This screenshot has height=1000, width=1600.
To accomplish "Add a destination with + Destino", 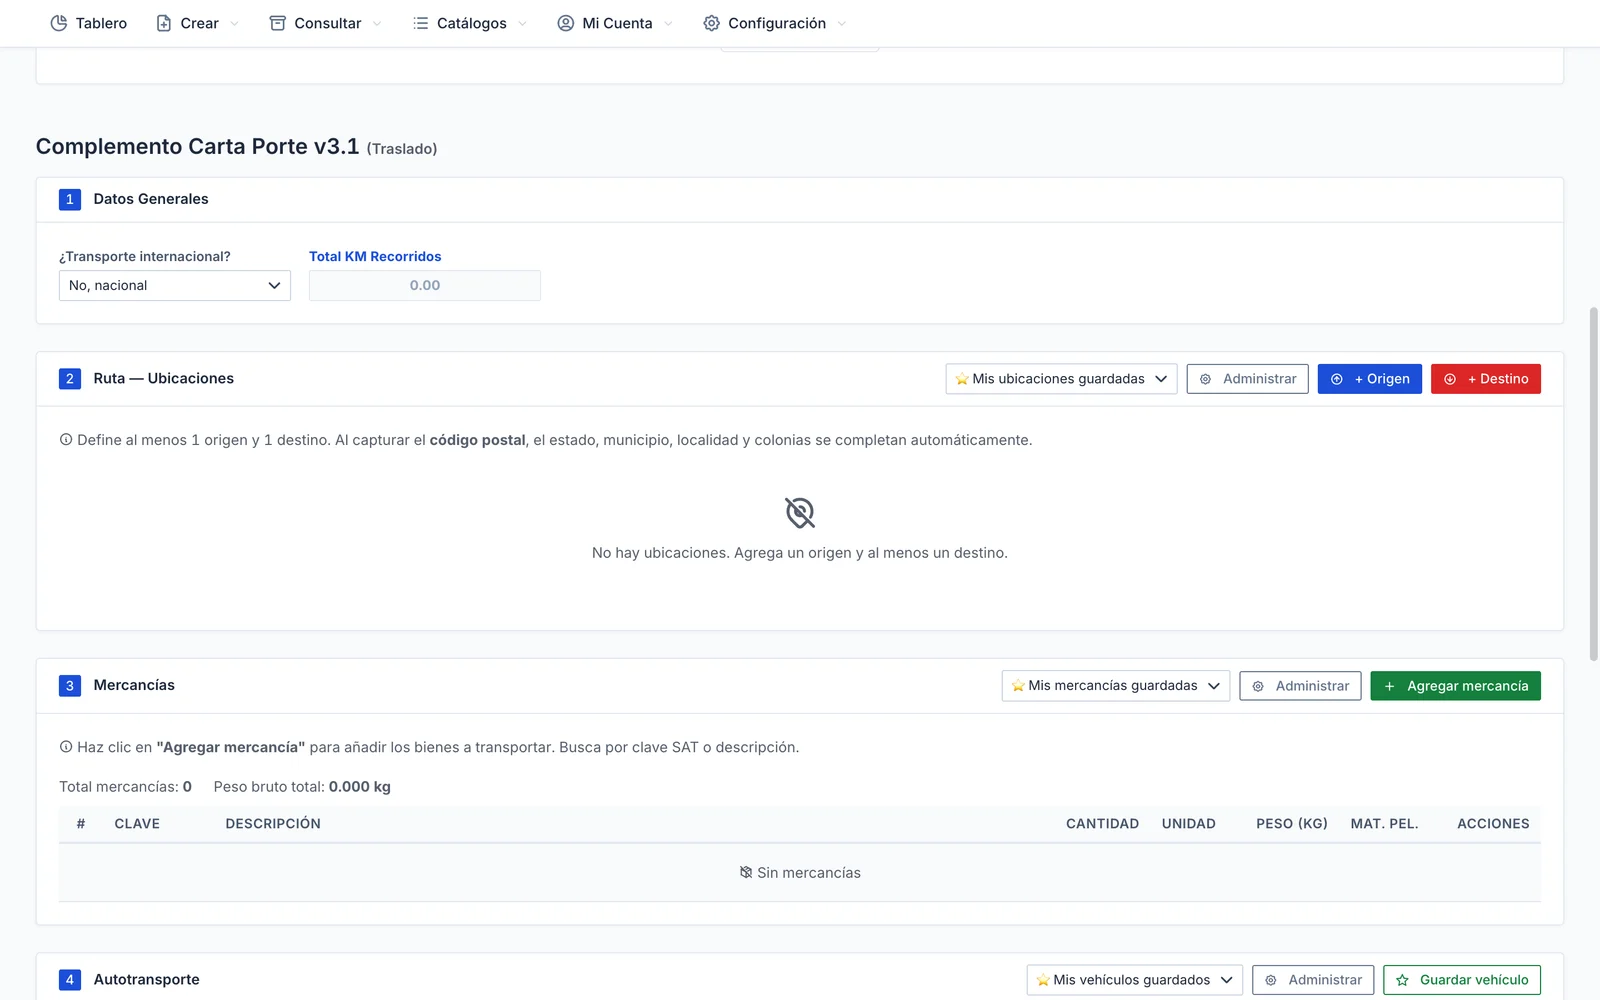I will (x=1486, y=379).
